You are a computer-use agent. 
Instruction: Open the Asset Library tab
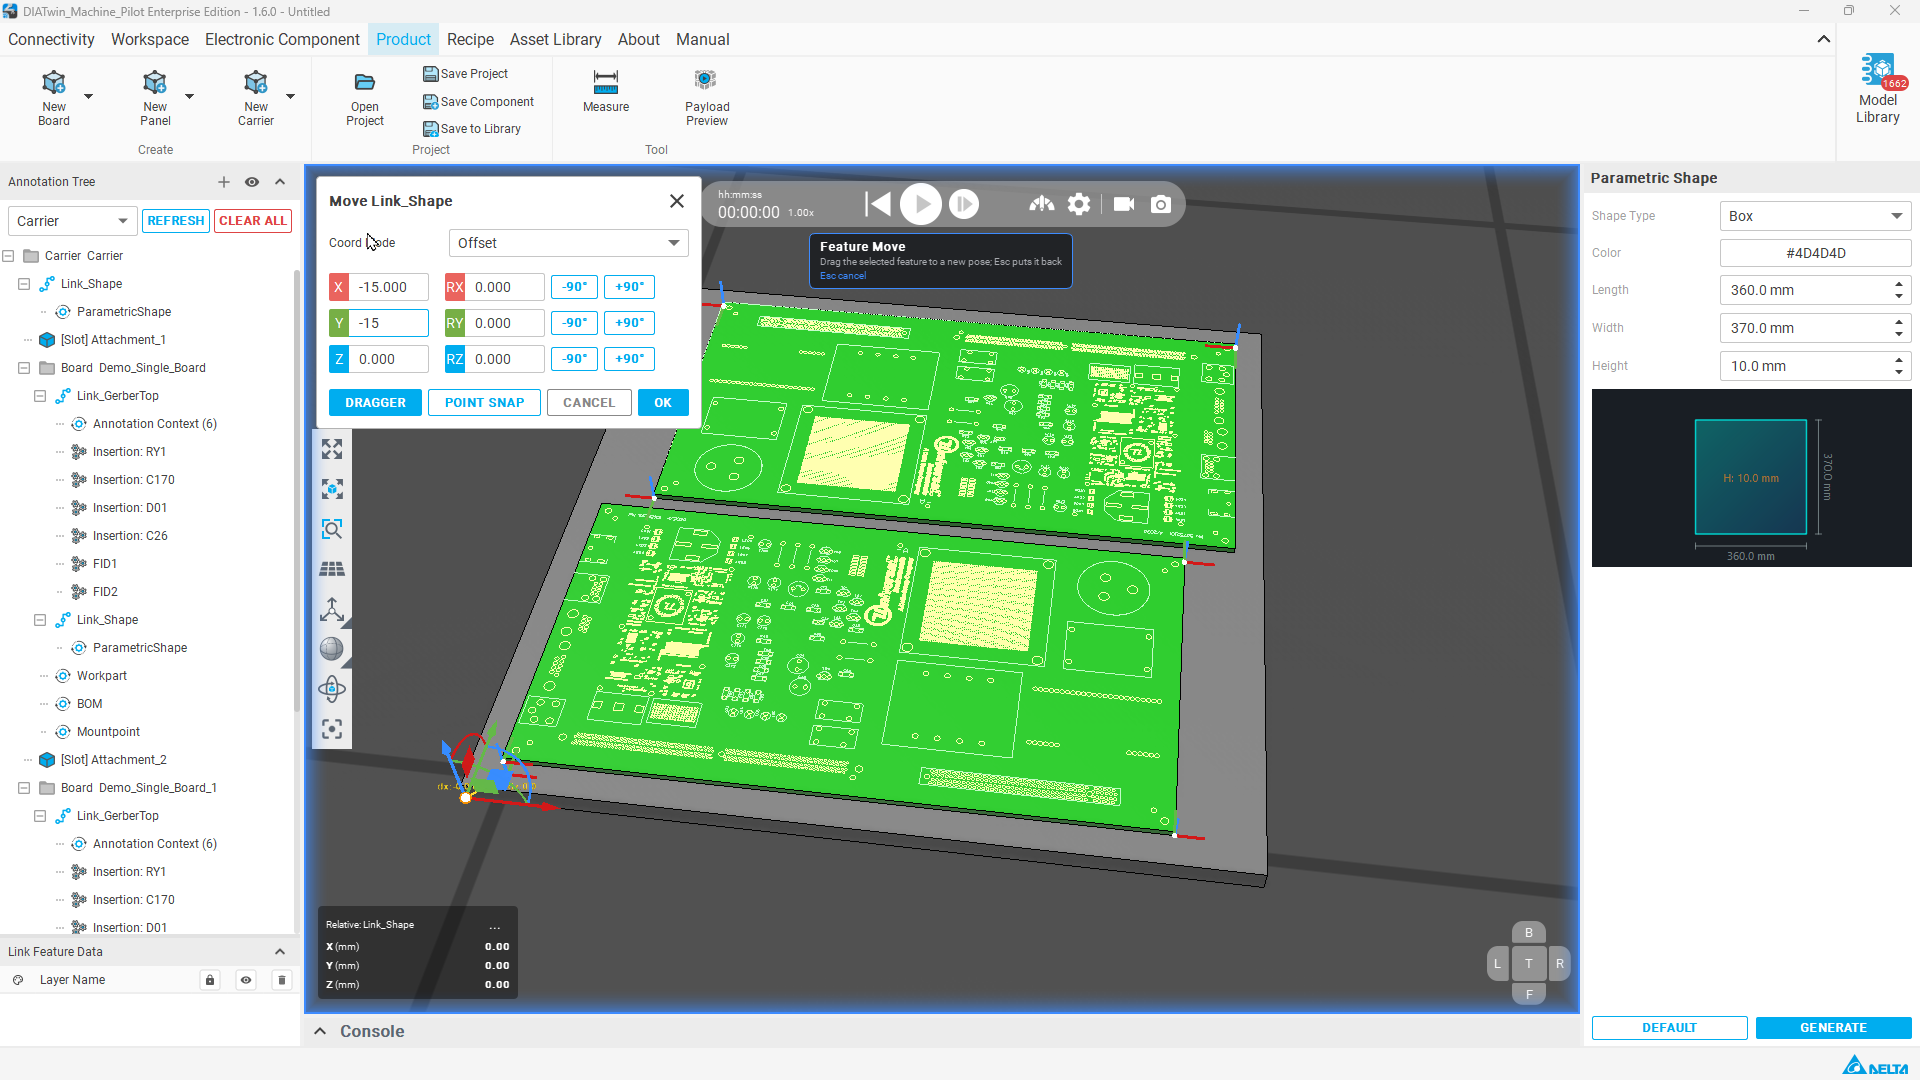click(555, 39)
